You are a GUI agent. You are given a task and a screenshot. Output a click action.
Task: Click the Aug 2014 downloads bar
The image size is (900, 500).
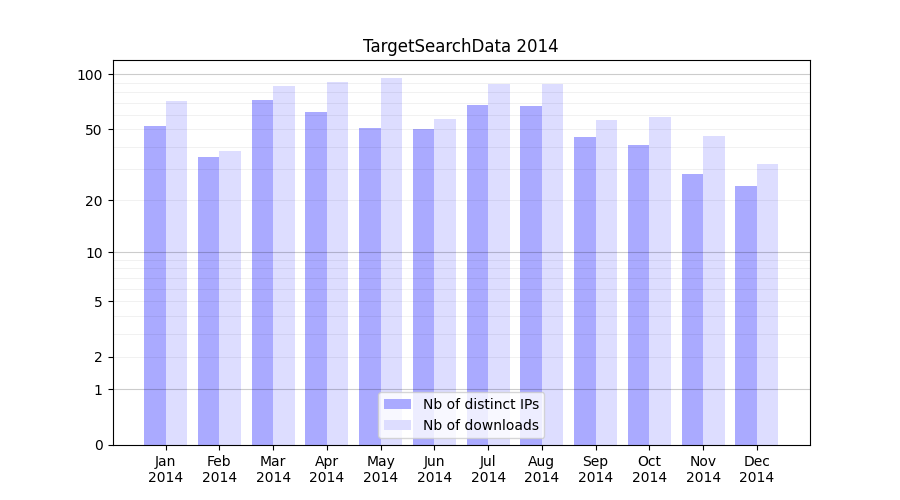(x=552, y=264)
